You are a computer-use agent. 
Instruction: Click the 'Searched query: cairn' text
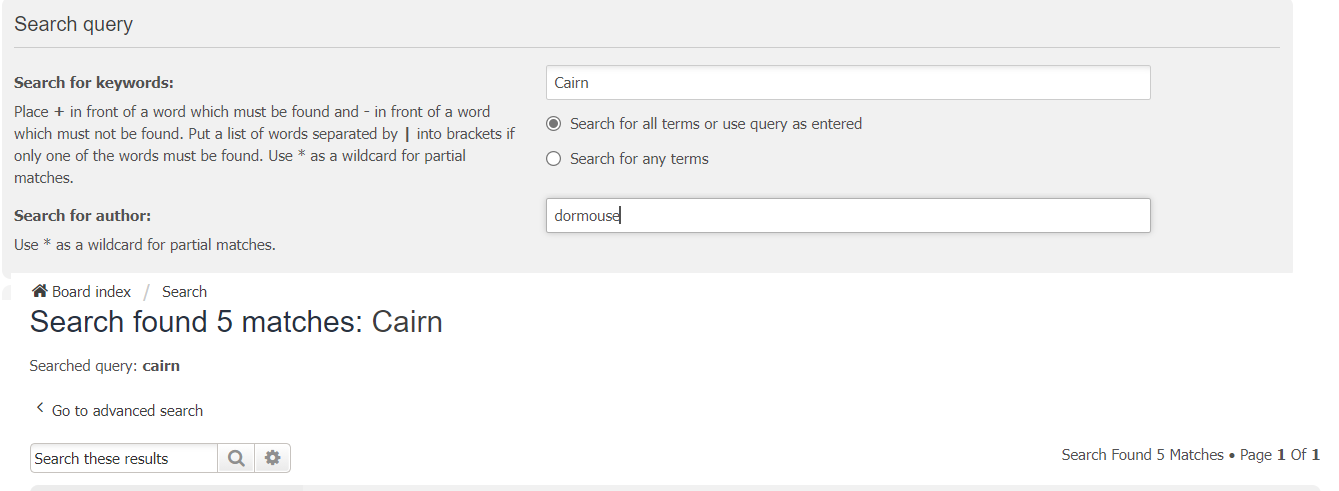coord(105,366)
